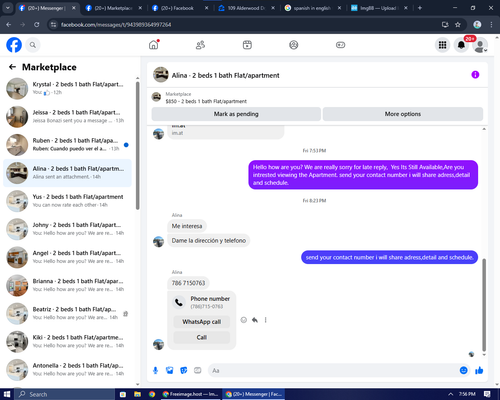Viewport: 500px width, 400px height.
Task: Open Kiki conversation in the list
Action: click(x=67, y=342)
